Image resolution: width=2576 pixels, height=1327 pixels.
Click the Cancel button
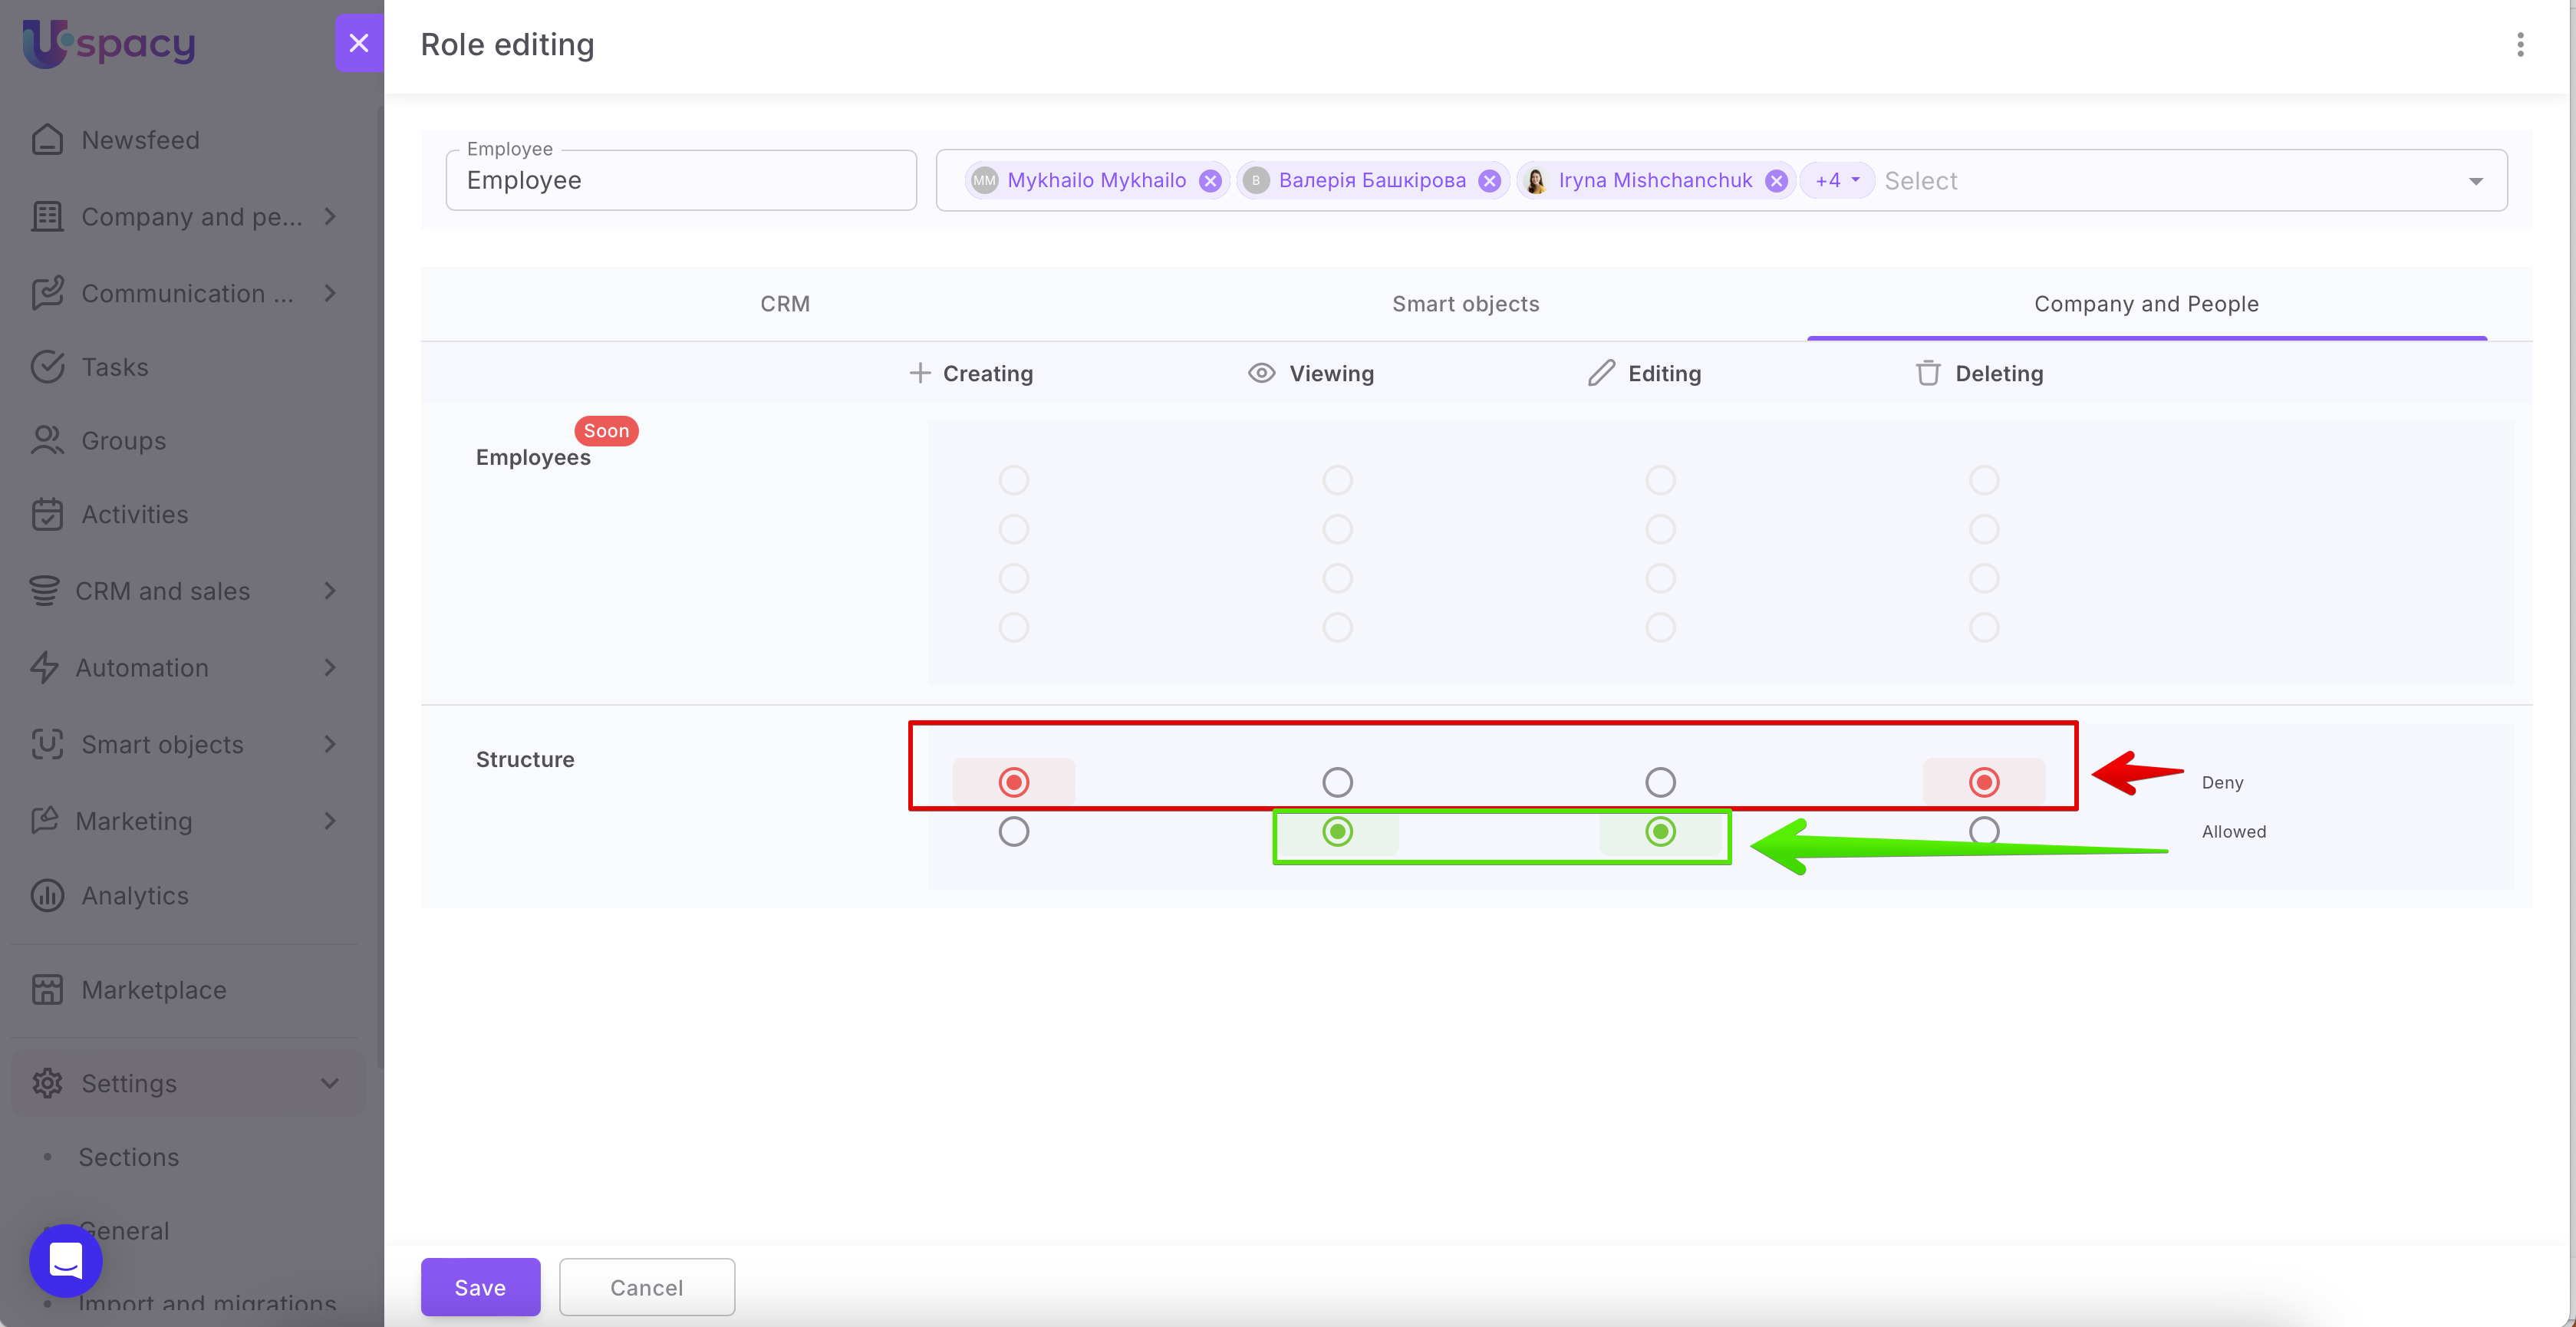pyautogui.click(x=646, y=1287)
